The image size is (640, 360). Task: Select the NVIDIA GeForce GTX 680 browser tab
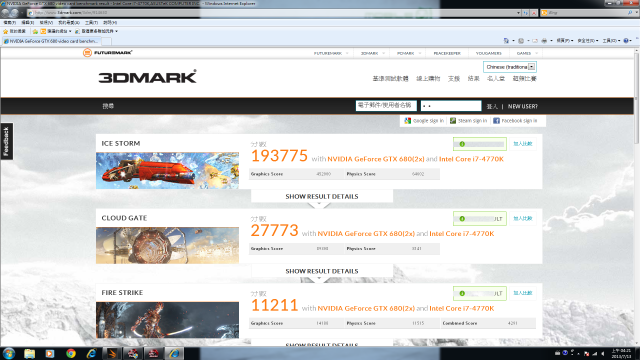click(x=51, y=41)
